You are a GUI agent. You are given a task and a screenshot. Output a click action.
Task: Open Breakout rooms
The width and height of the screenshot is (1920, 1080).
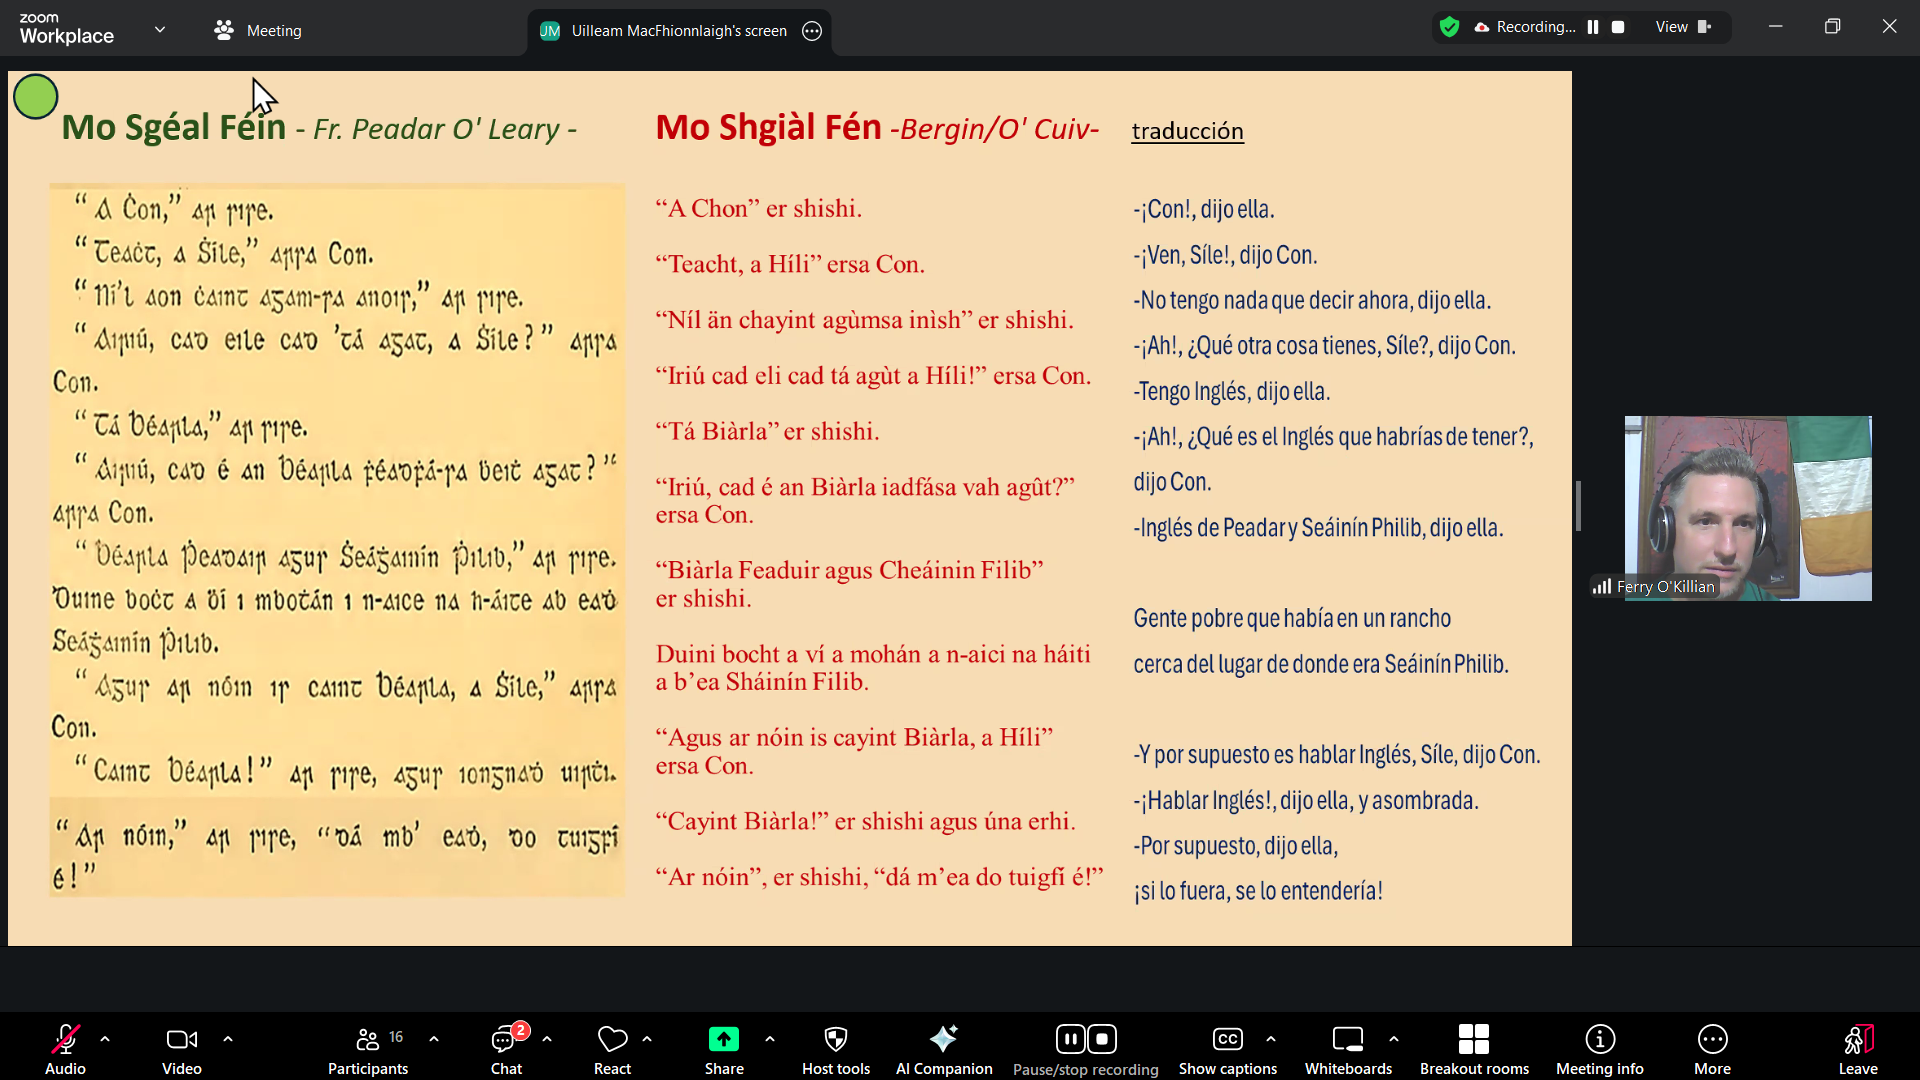tap(1473, 1041)
